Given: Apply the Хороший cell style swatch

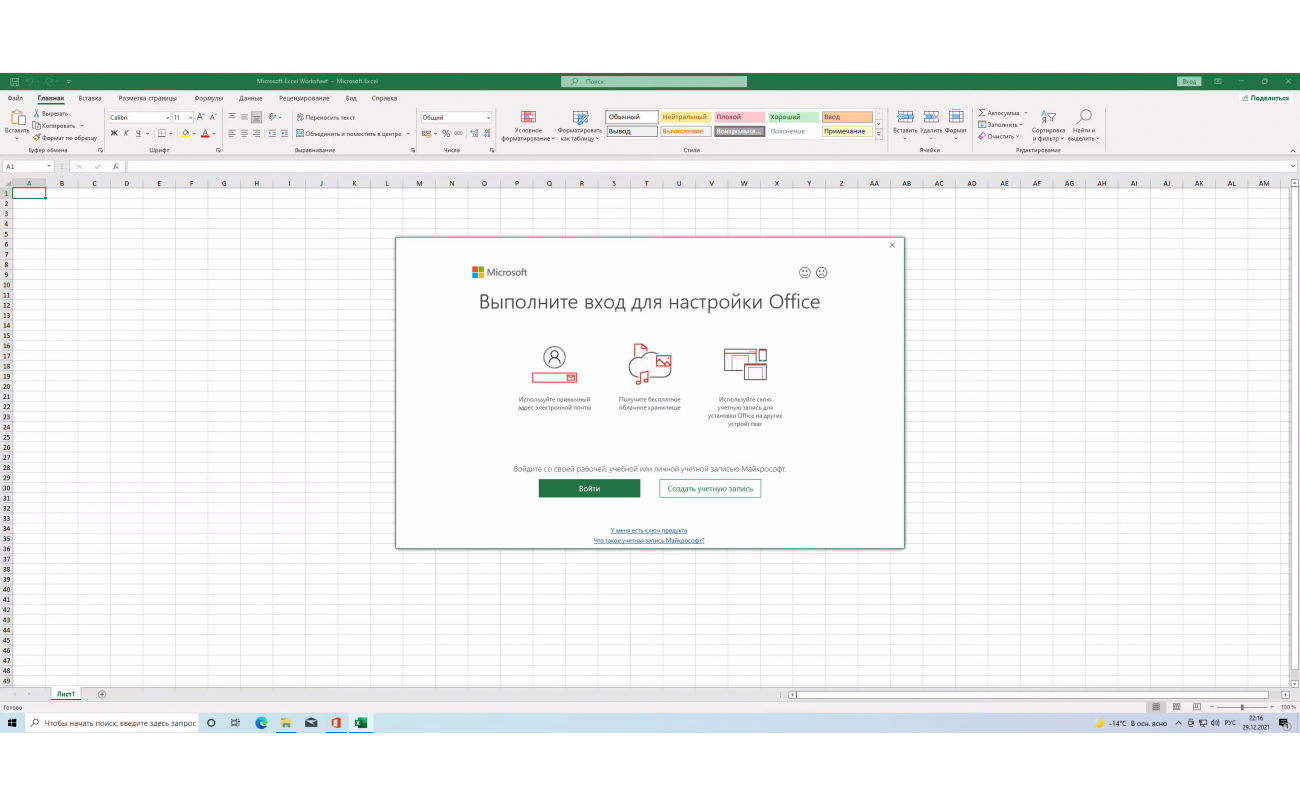Looking at the screenshot, I should coord(794,117).
